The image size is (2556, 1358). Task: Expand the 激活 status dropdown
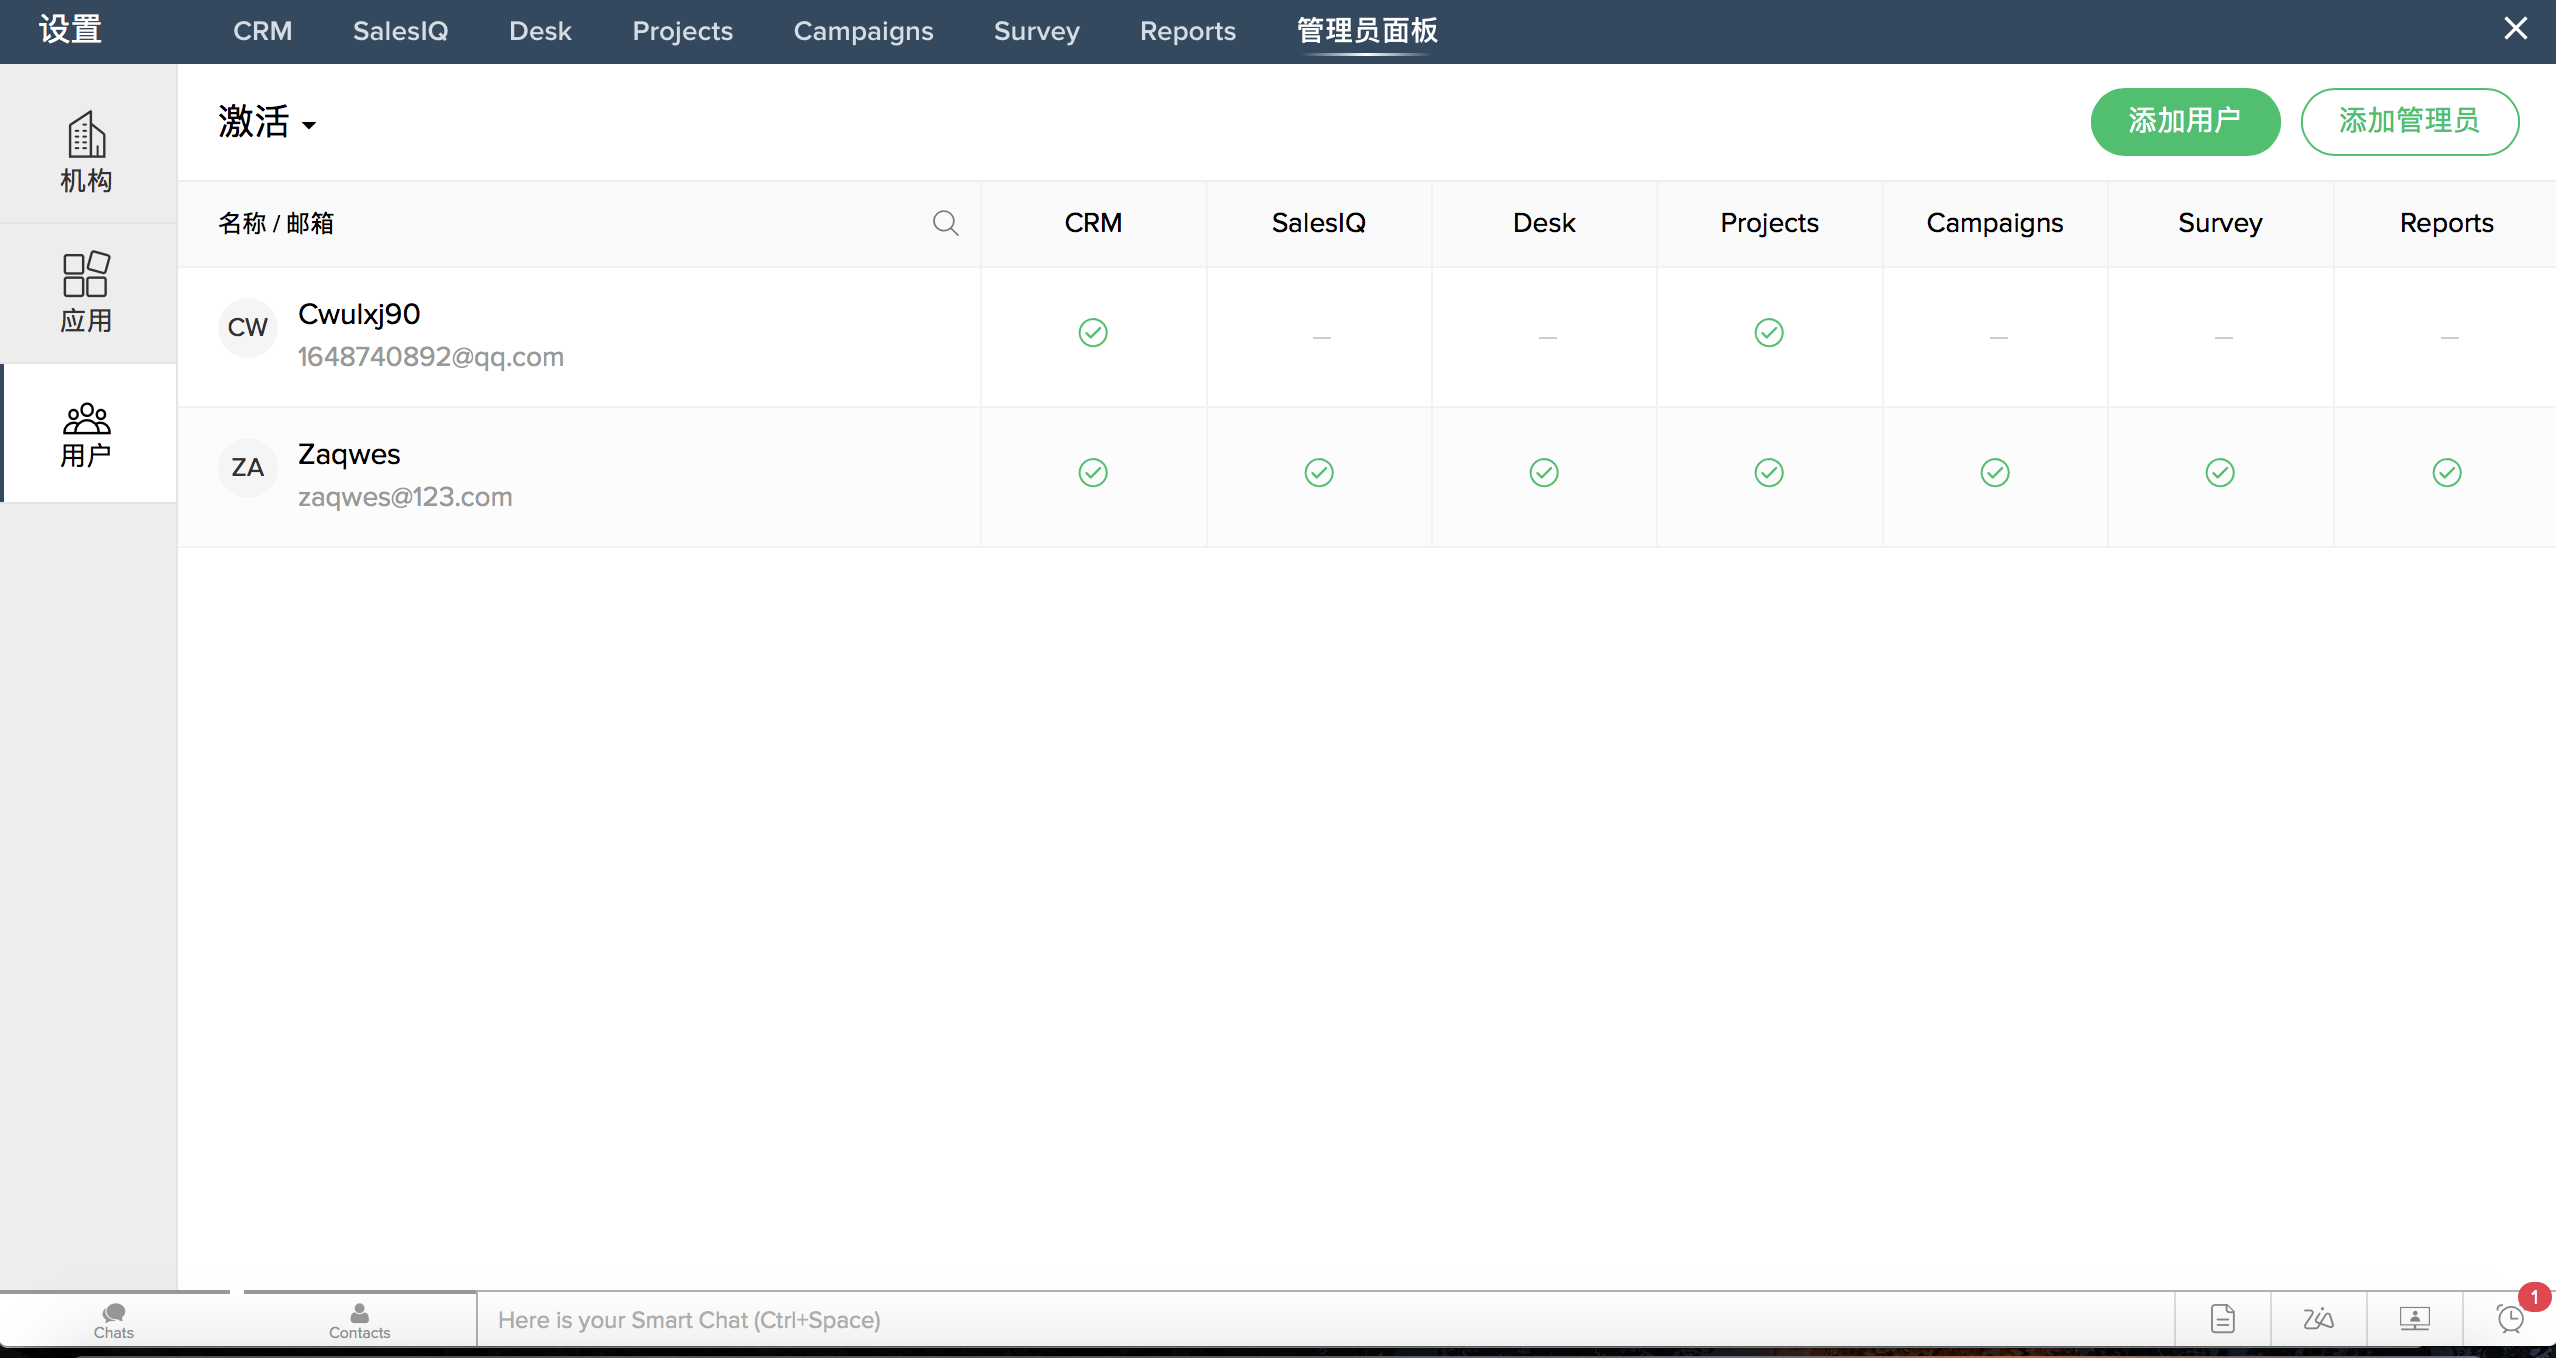(x=267, y=123)
